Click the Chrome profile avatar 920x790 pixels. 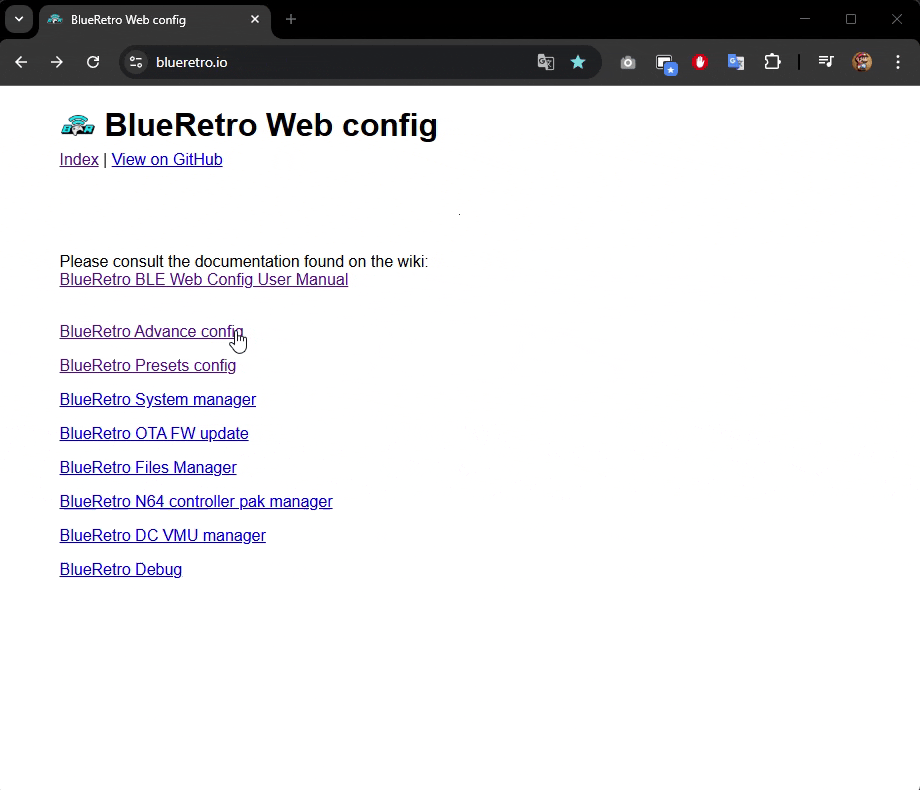pos(862,62)
